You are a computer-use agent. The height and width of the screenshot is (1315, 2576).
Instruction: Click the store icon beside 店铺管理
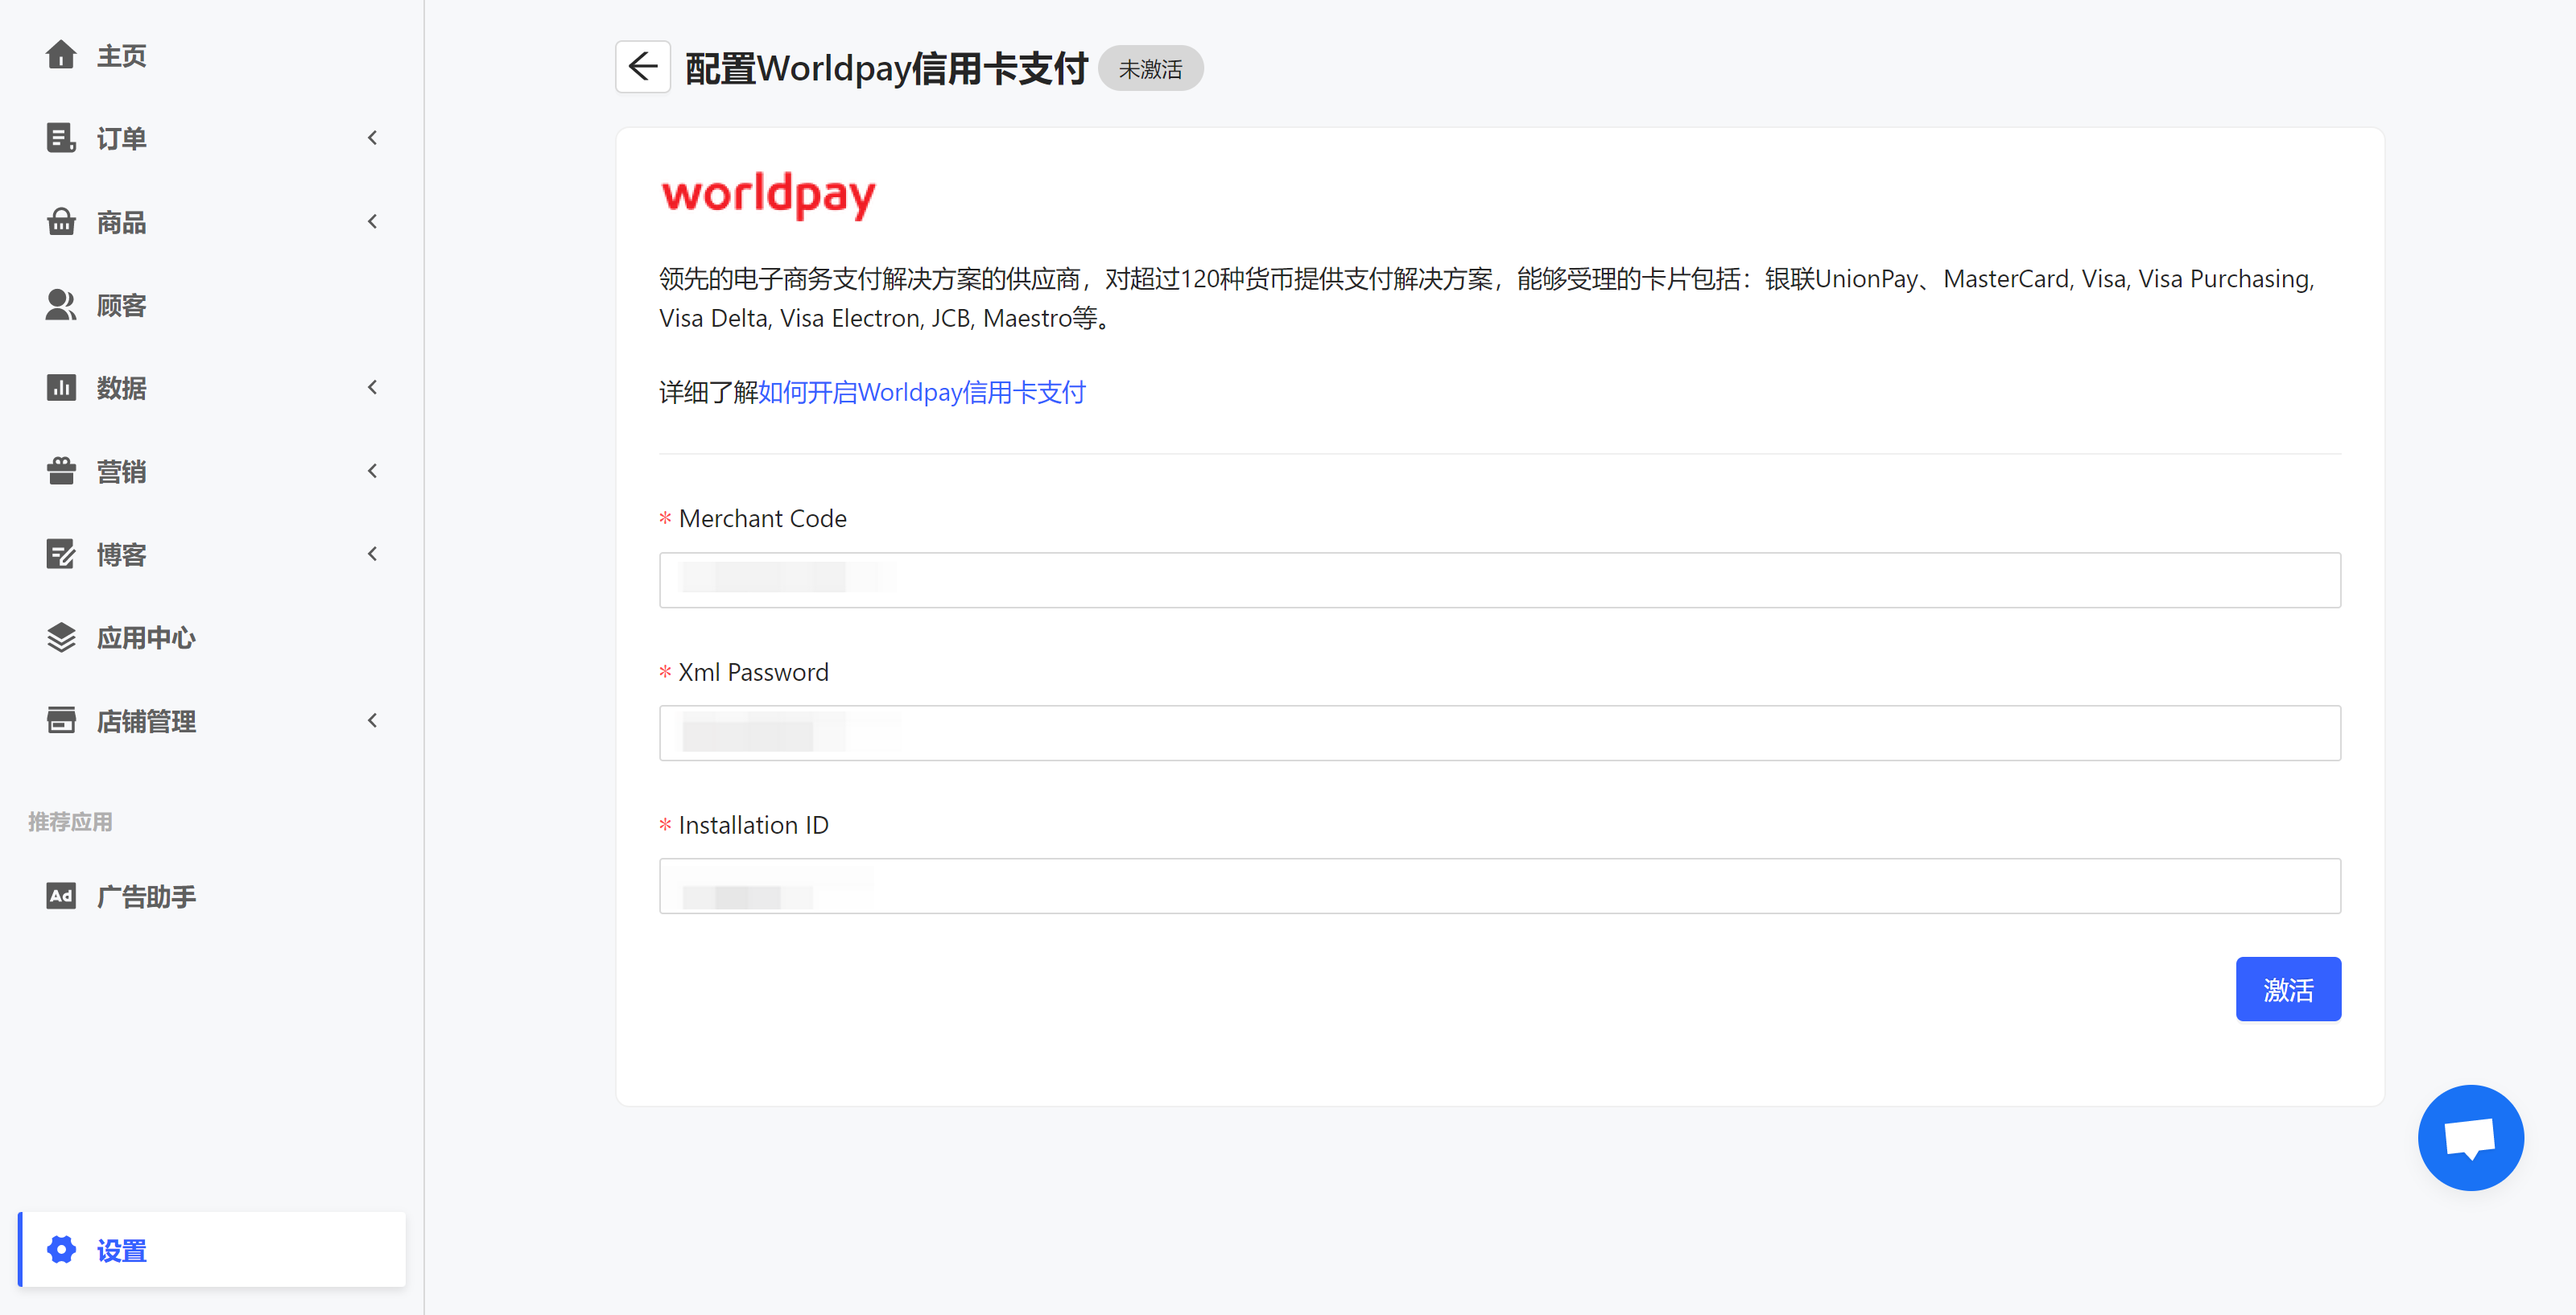pyautogui.click(x=61, y=720)
